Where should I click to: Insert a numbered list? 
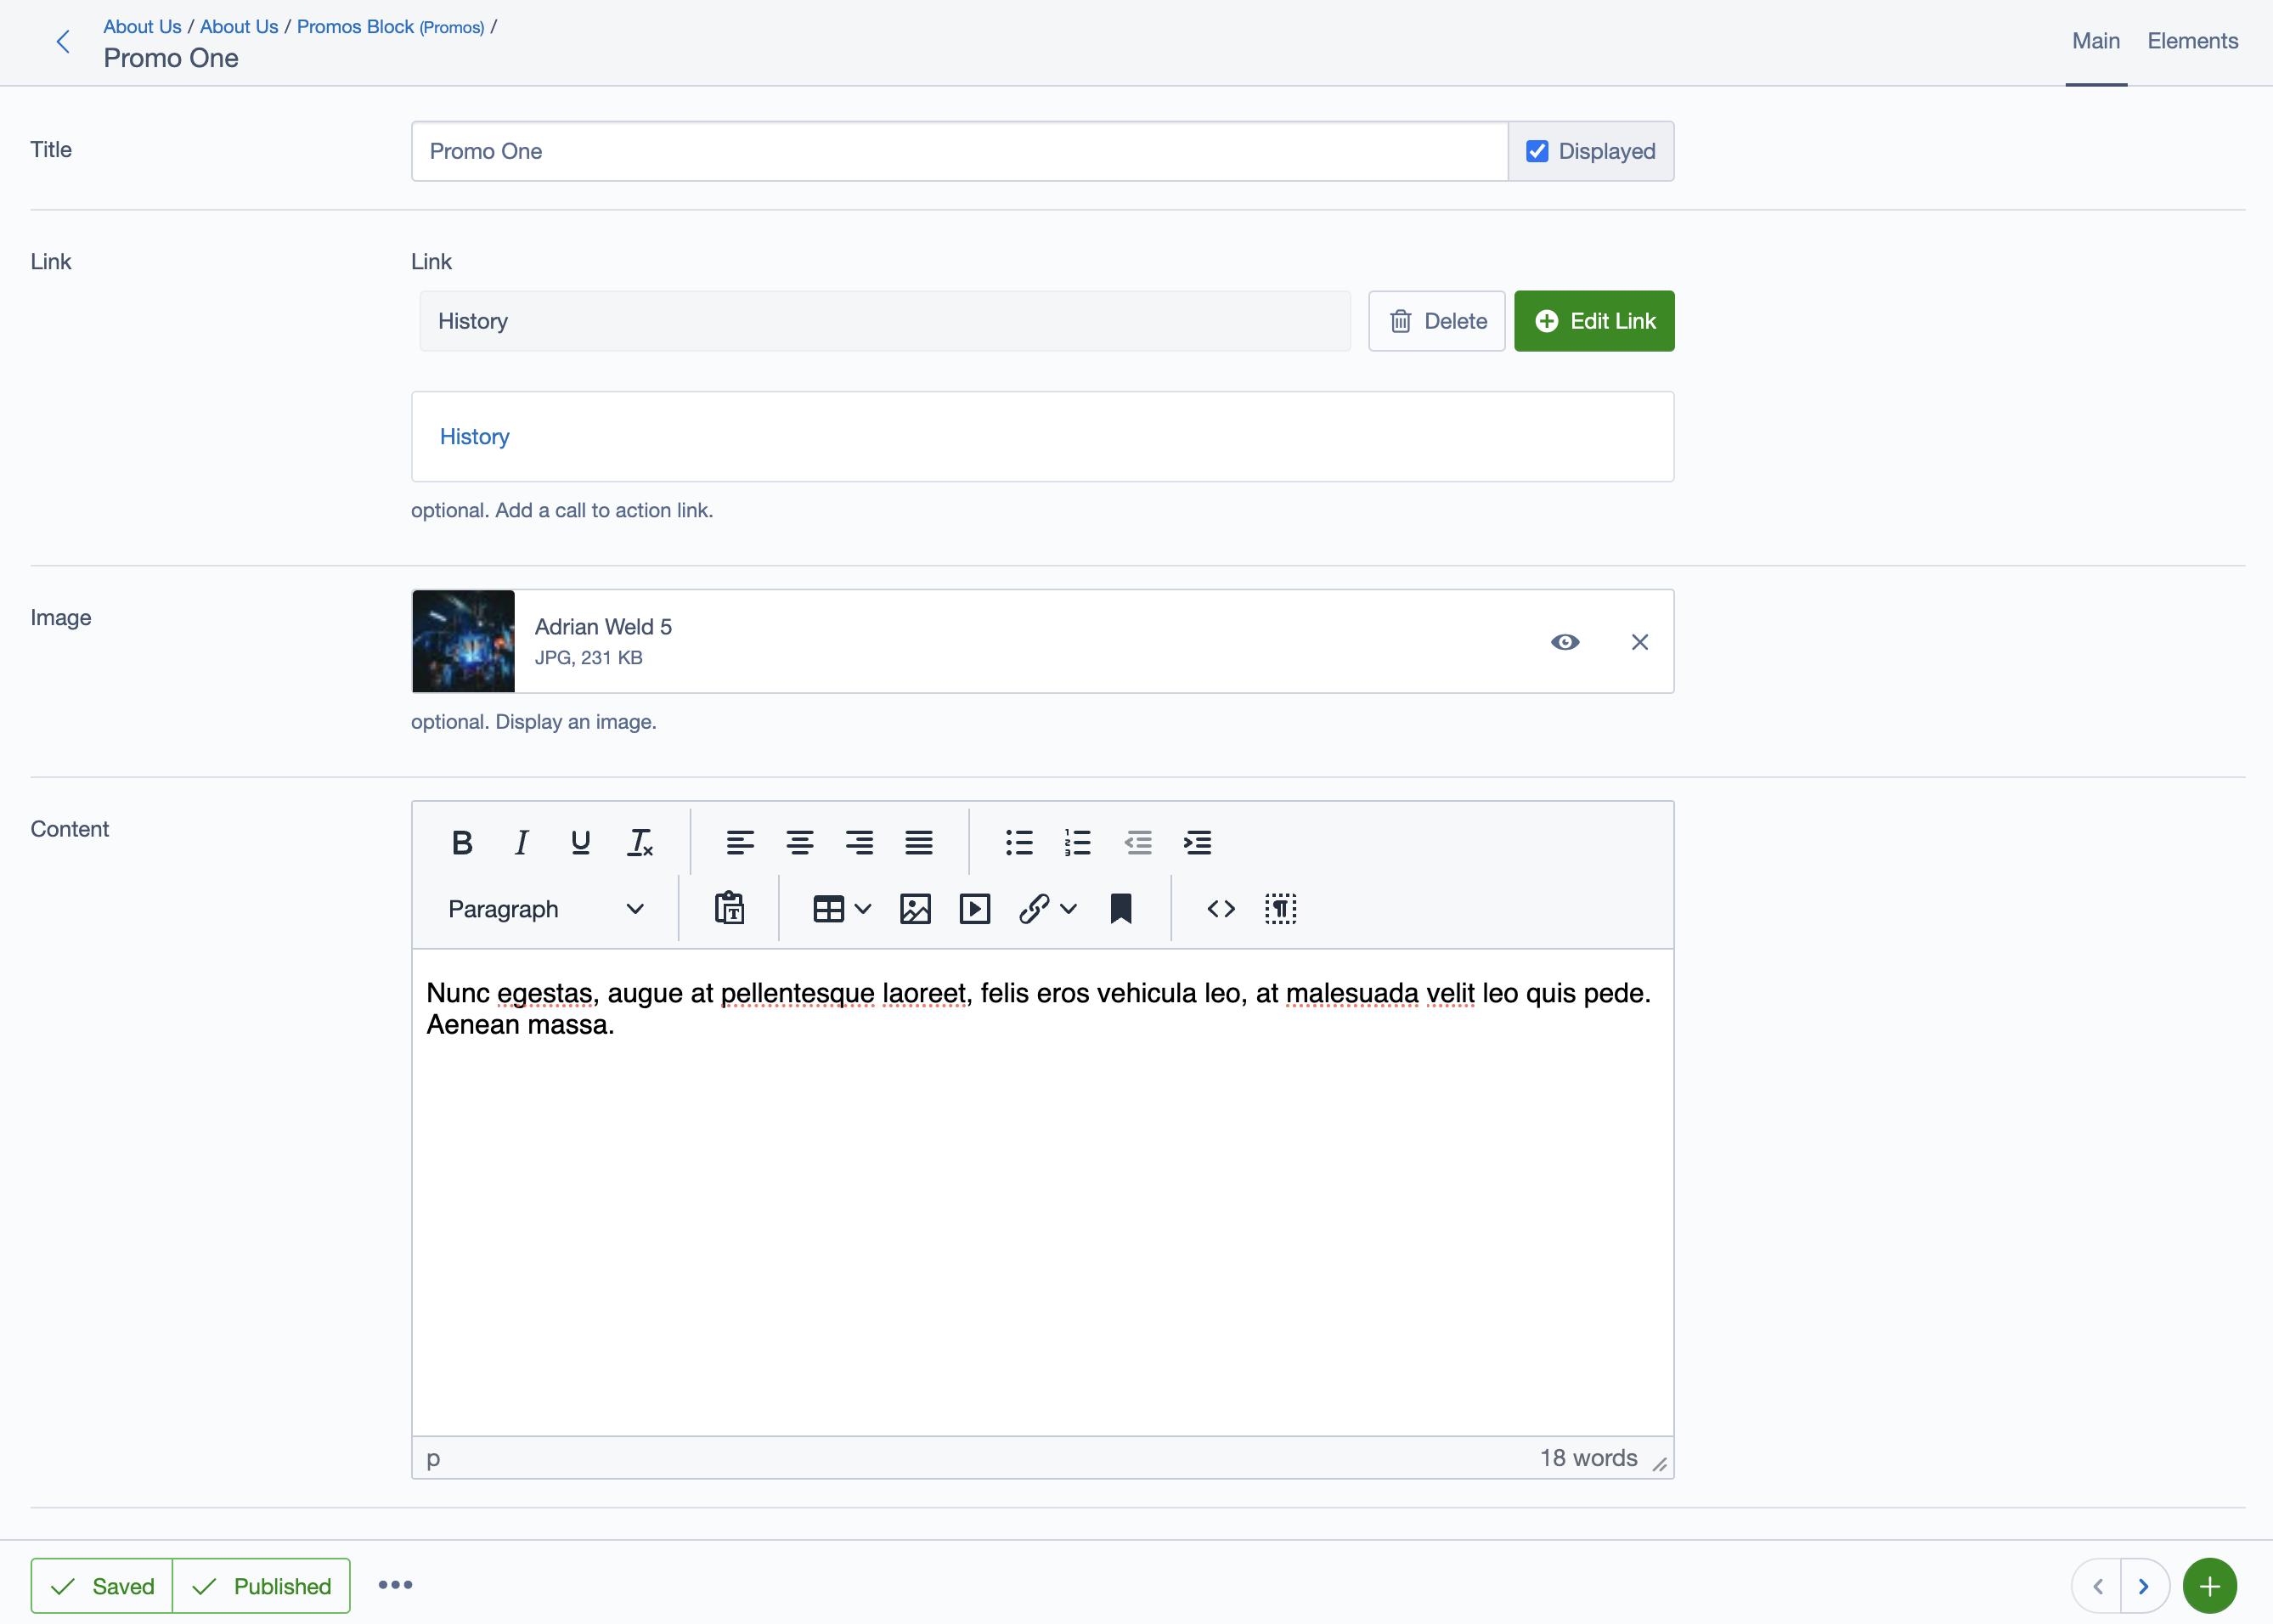click(1077, 843)
